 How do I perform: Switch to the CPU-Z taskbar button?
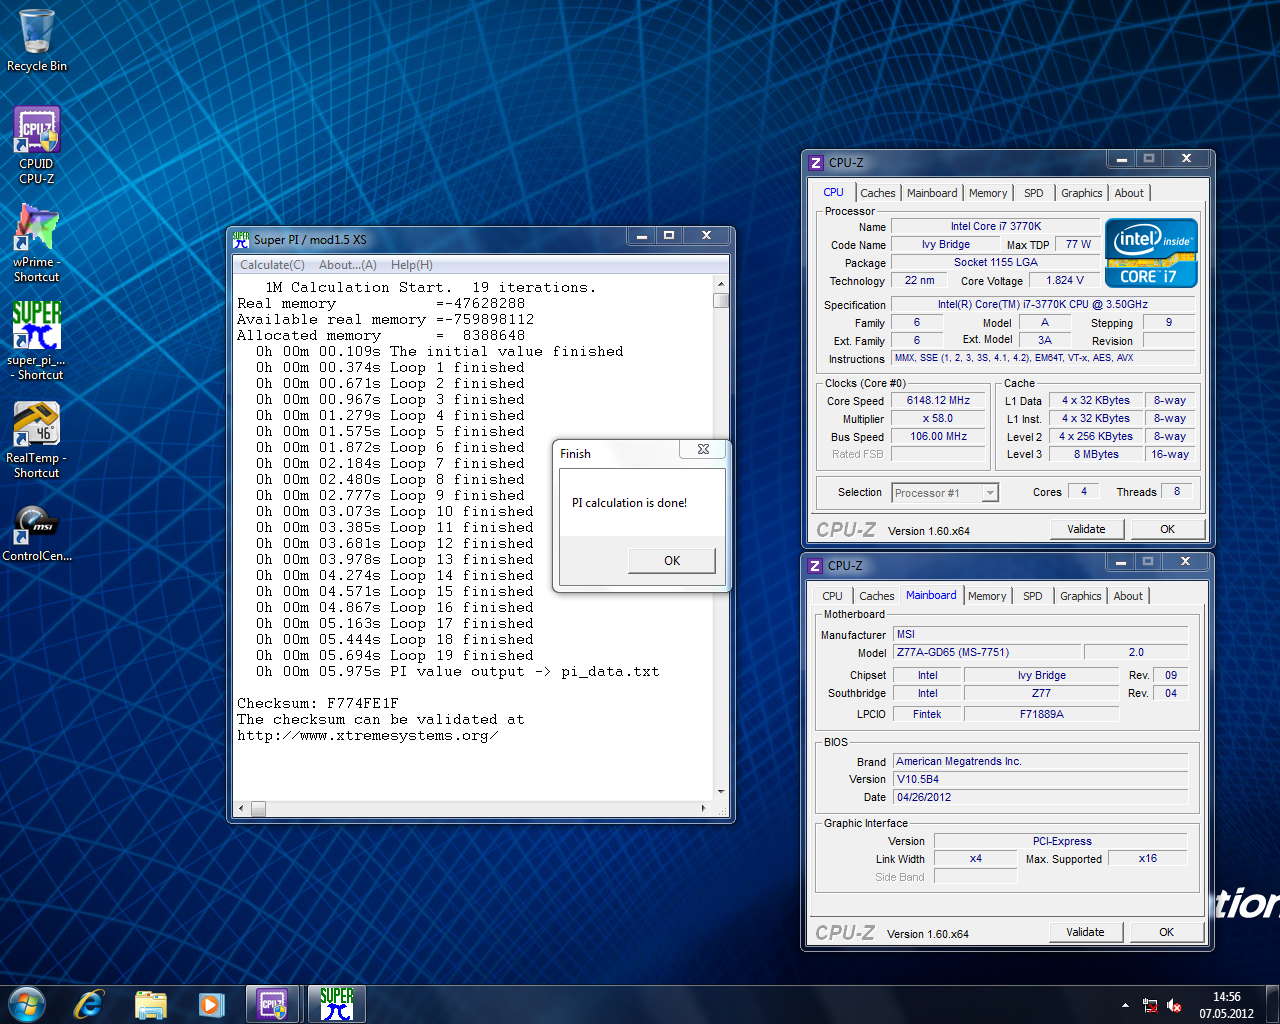coord(273,1004)
